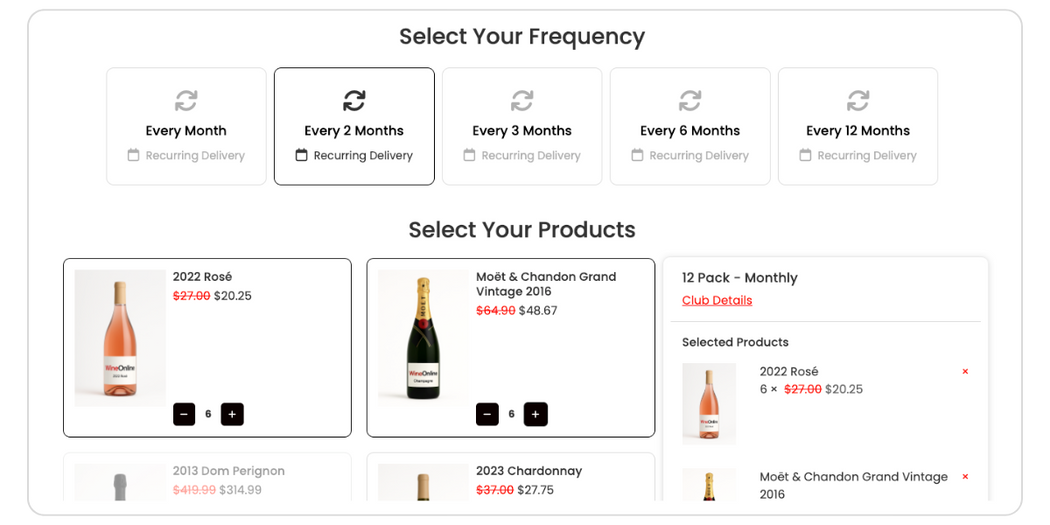Viewport: 1050px width, 525px height.
Task: Open the 2022 Rosé thumbnail in Selected Products
Action: (x=709, y=403)
